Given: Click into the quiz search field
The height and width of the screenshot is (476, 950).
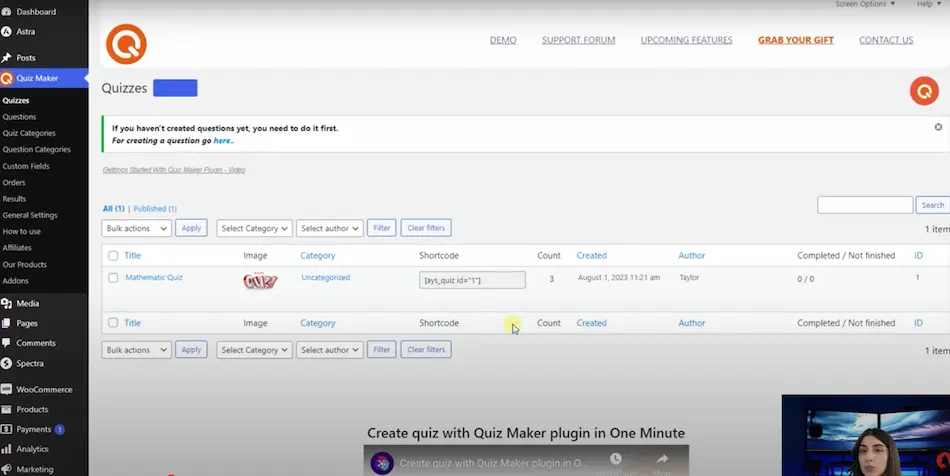Looking at the screenshot, I should coord(865,205).
